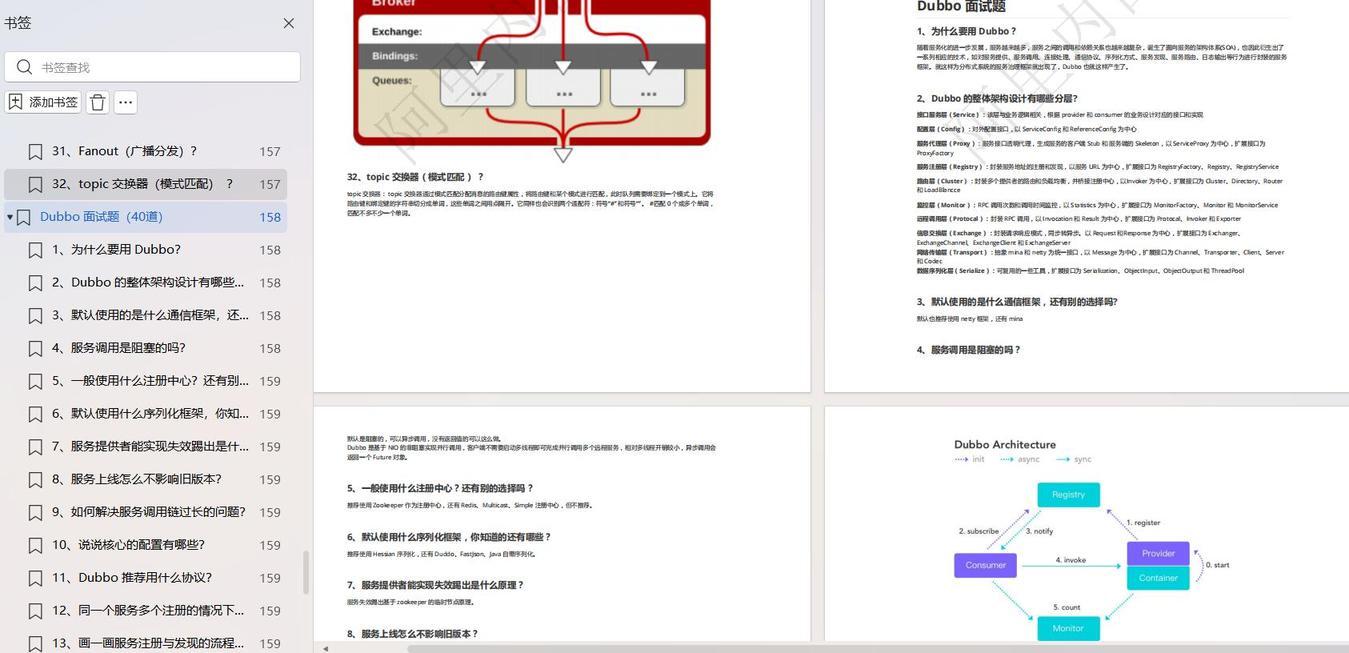Open bookmark 31、Fanout（广播分发）？
Screen dimensions: 1349x653
(145, 151)
